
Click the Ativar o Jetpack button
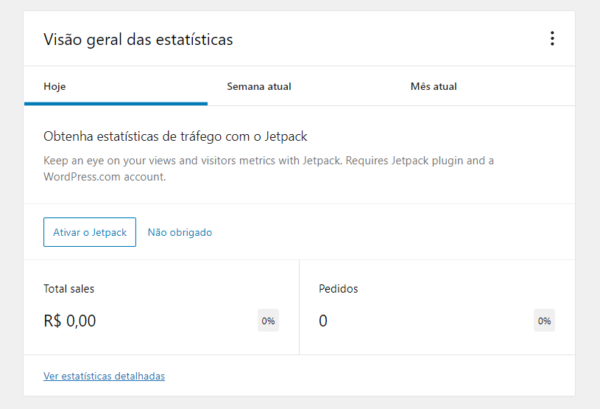[89, 232]
